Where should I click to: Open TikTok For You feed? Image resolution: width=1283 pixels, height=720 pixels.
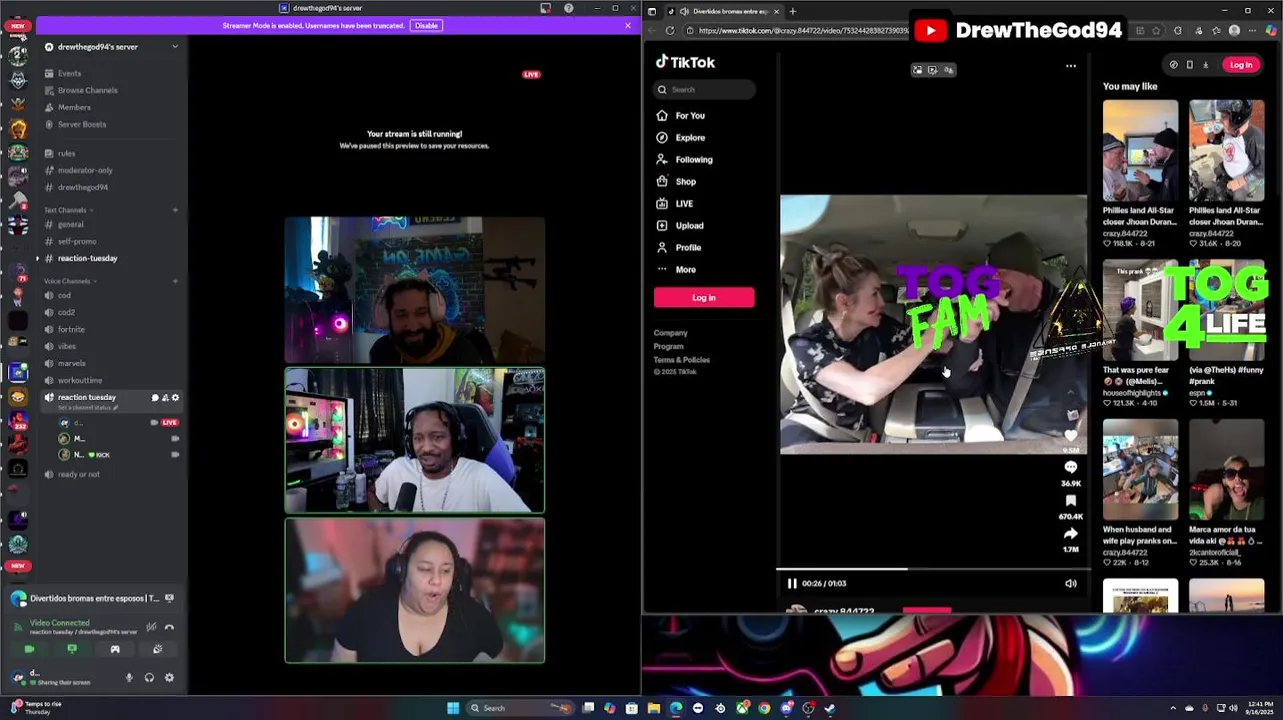689,115
